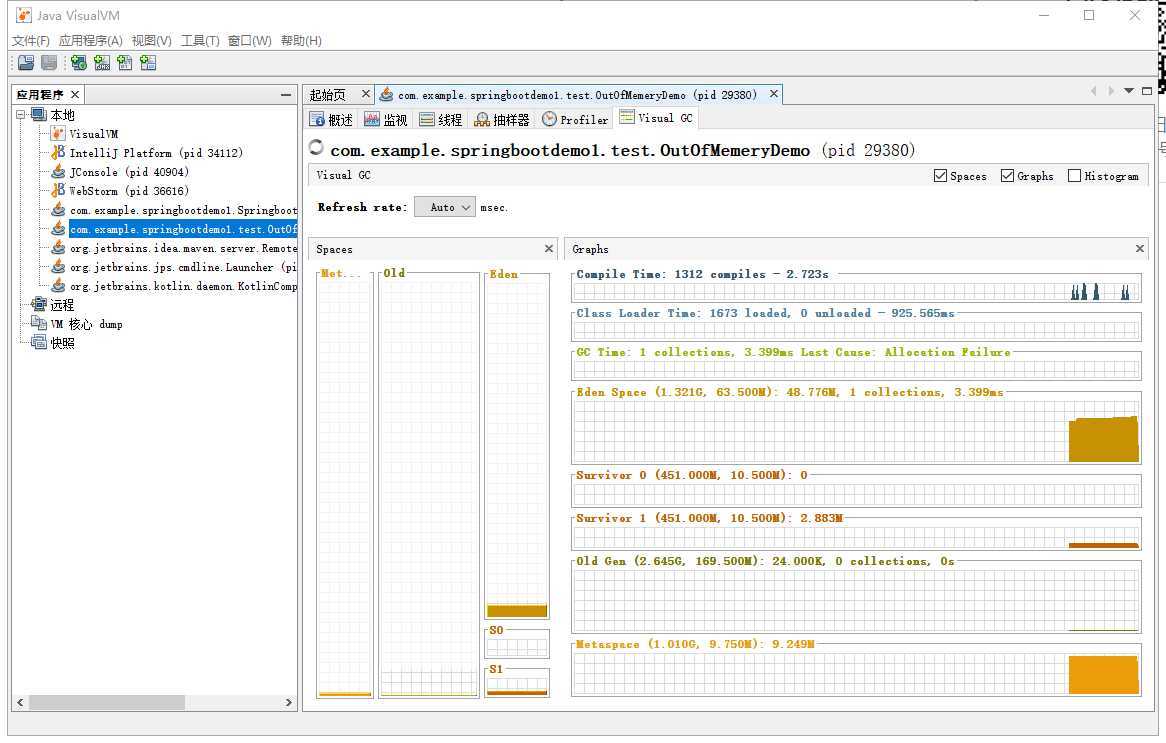Click the 抽样器 sampler tab icon

[482, 119]
